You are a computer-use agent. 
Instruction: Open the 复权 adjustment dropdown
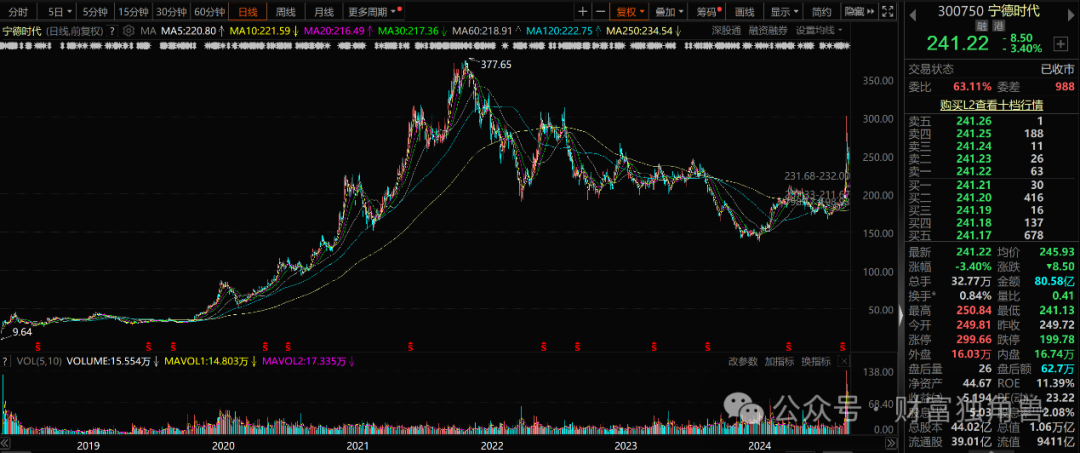point(630,12)
